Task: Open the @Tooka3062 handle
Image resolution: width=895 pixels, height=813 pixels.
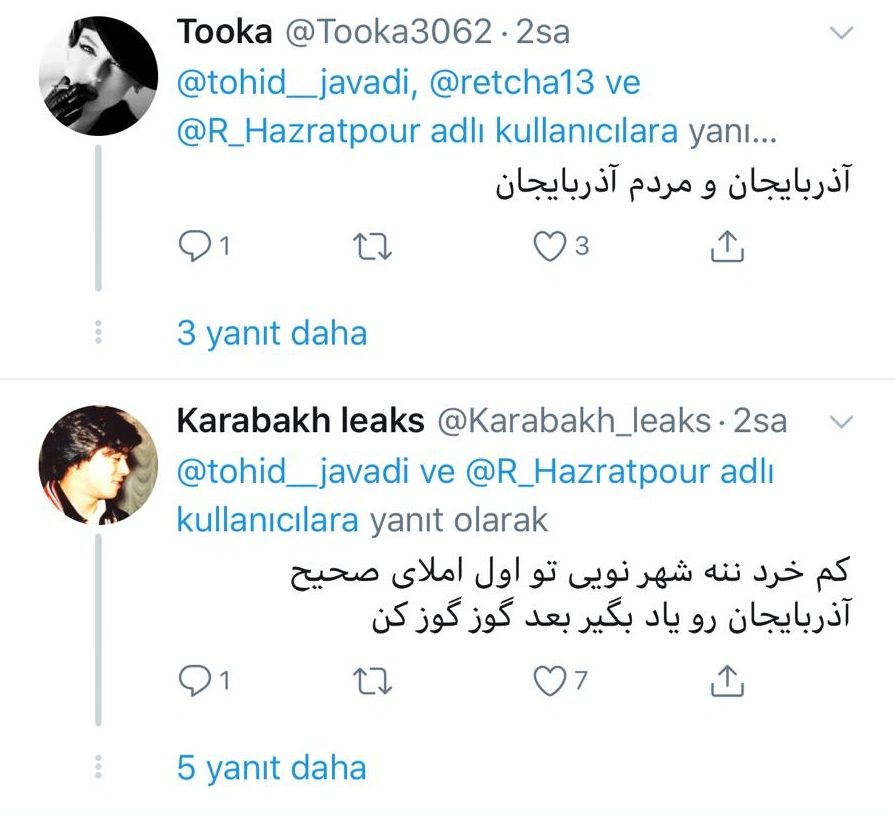Action: pyautogui.click(x=389, y=32)
